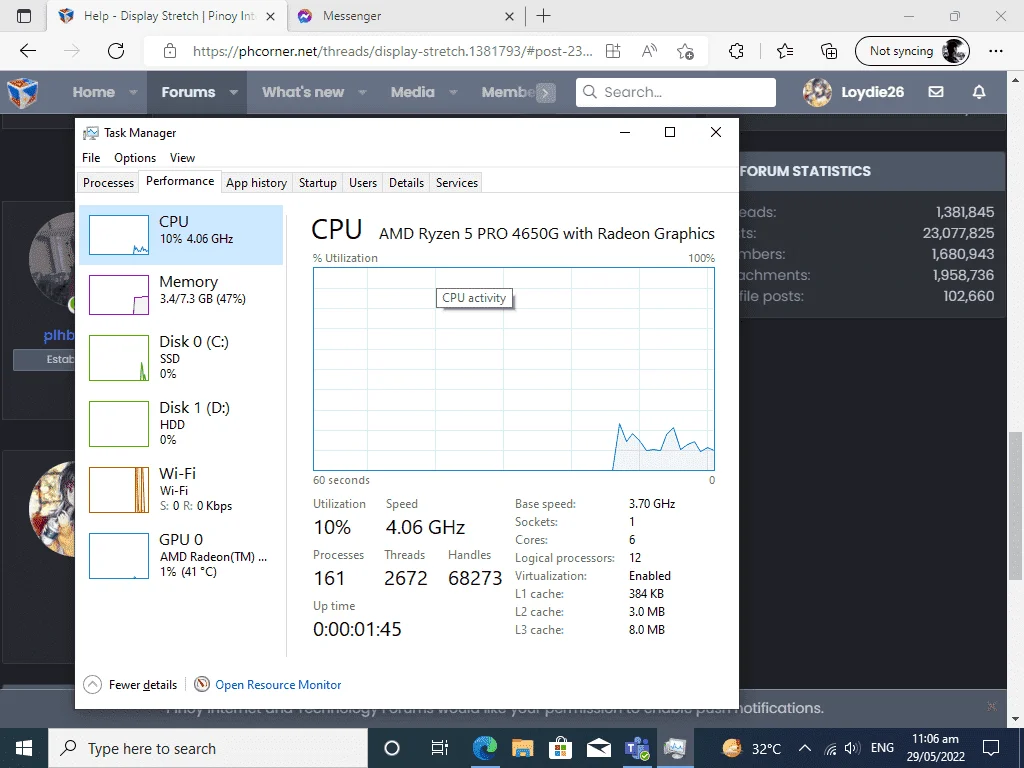Image resolution: width=1024 pixels, height=768 pixels.
Task: Select CPU in Task Manager sidebar
Action: click(x=181, y=234)
